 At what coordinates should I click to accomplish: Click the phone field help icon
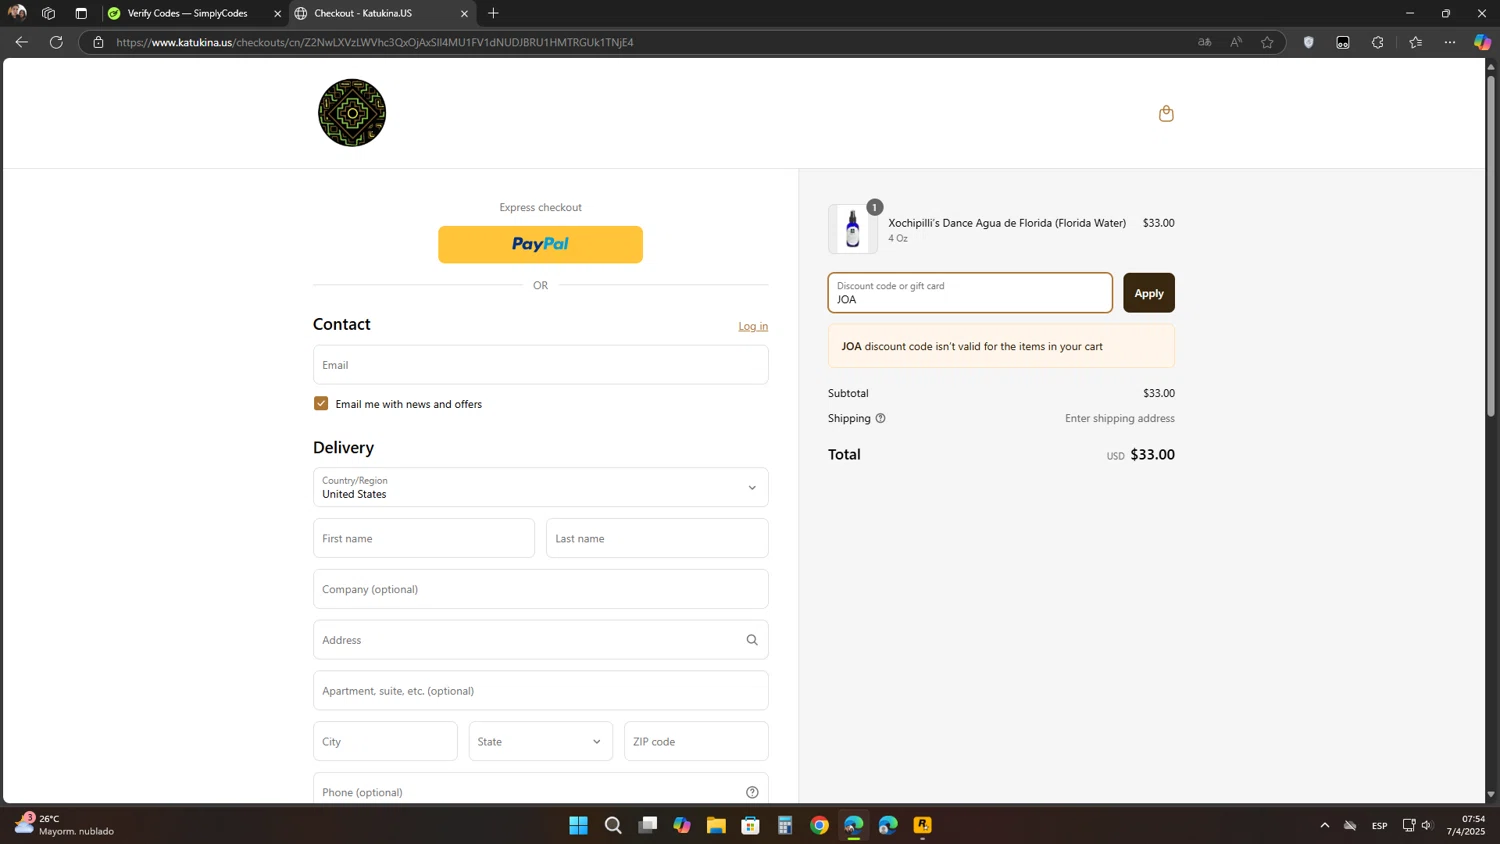[752, 792]
